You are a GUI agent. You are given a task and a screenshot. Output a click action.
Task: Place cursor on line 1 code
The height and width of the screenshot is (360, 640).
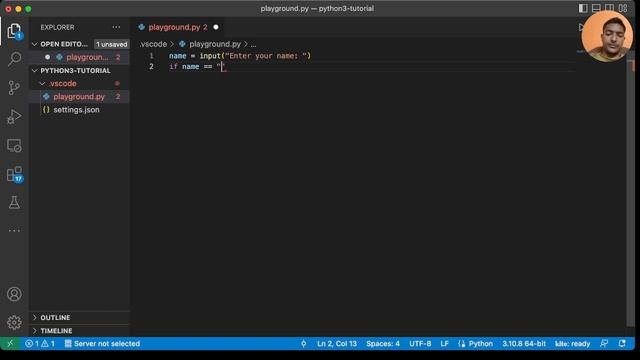(x=240, y=56)
